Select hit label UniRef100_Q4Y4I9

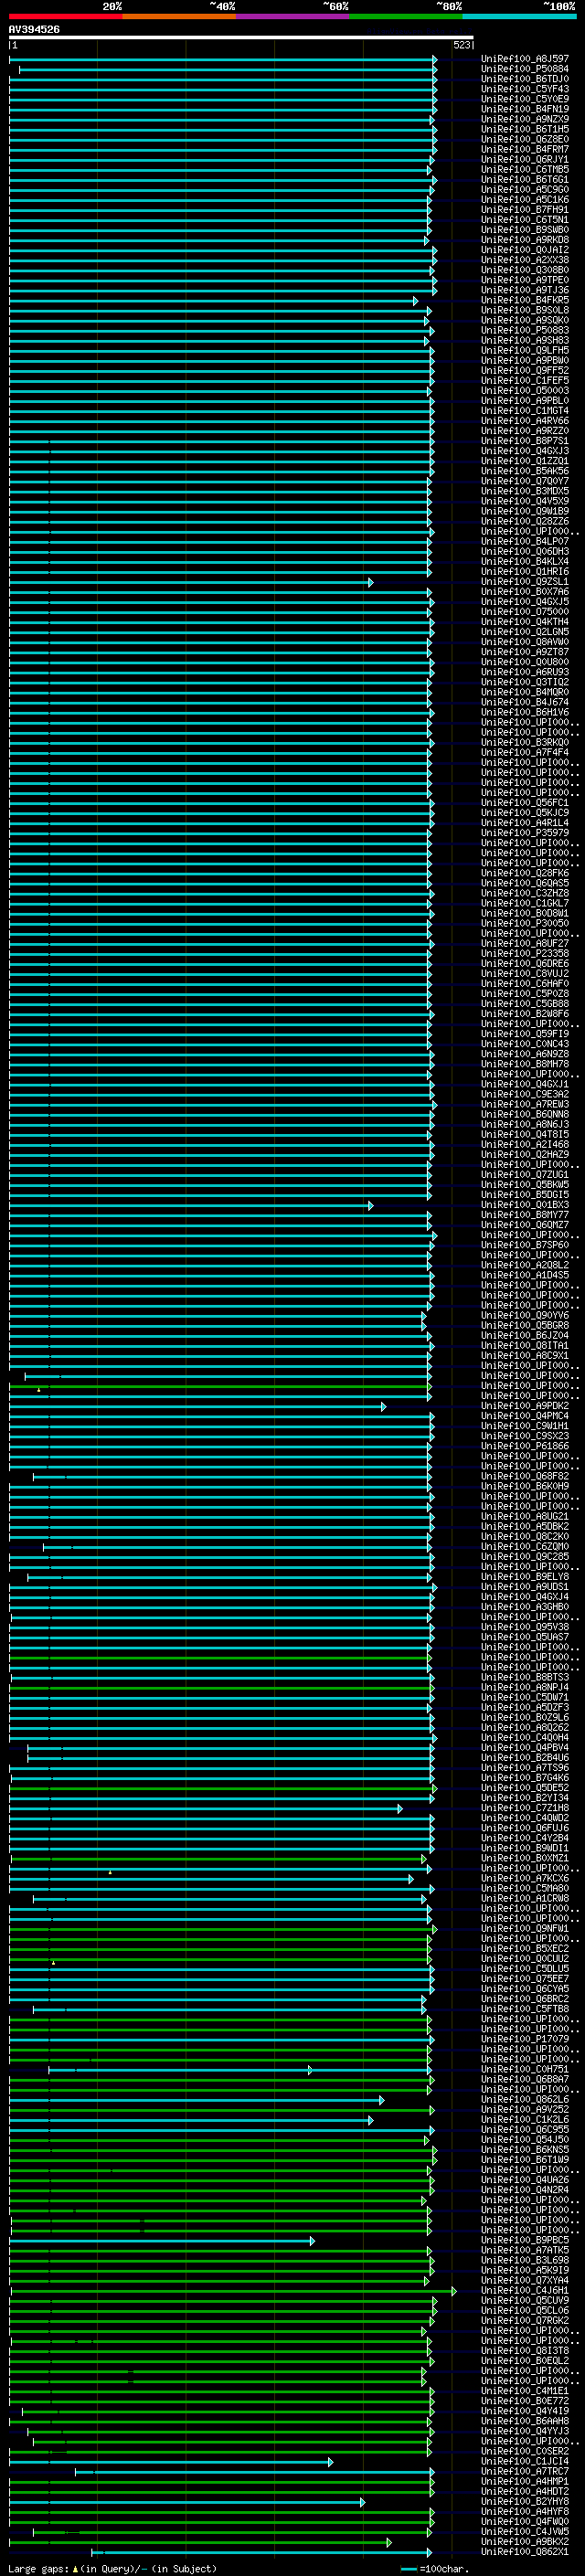[x=525, y=2411]
